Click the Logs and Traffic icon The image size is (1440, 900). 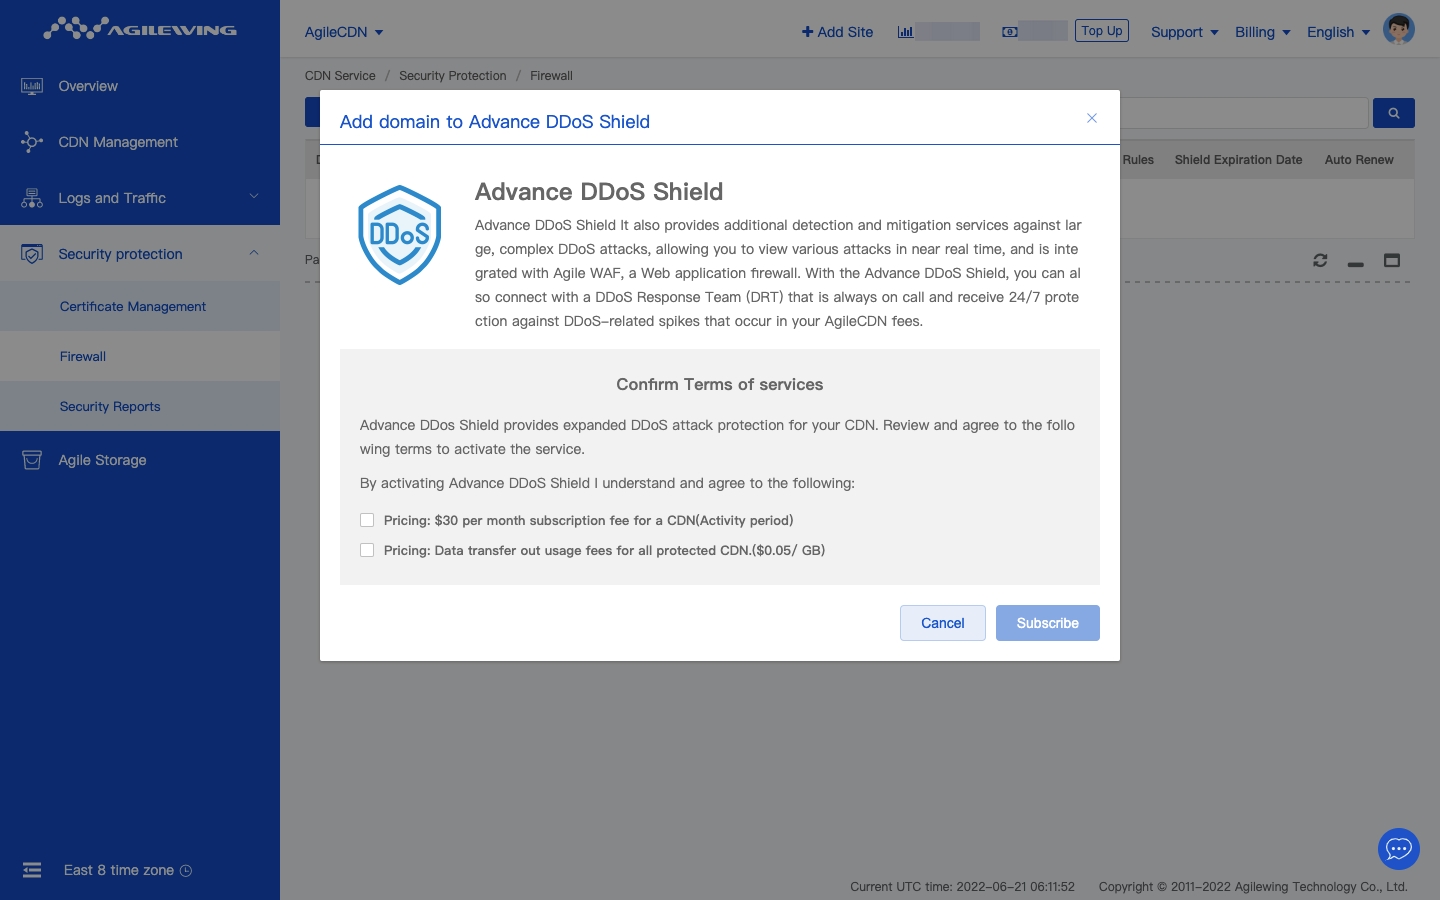[32, 198]
